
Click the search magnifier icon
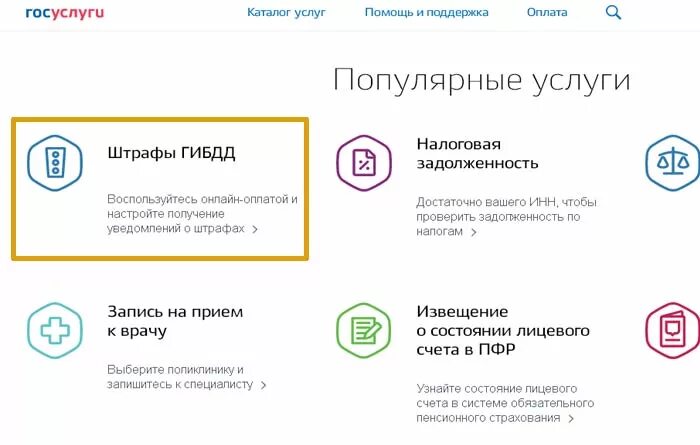click(613, 12)
